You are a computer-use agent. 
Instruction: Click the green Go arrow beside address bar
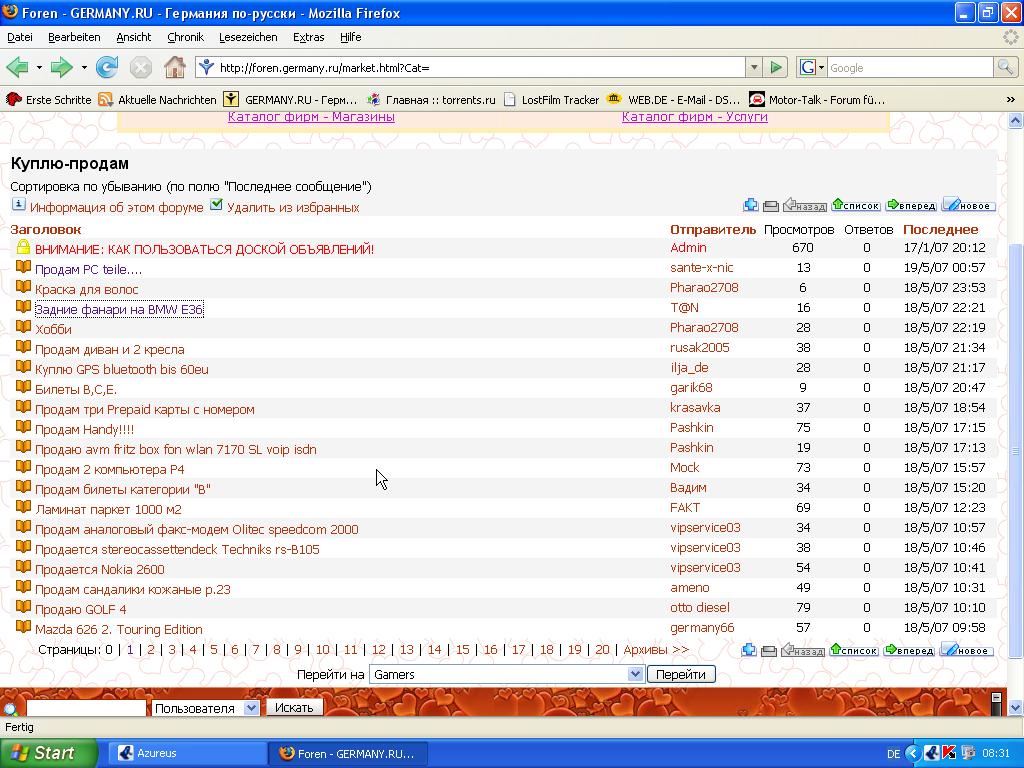[x=776, y=68]
